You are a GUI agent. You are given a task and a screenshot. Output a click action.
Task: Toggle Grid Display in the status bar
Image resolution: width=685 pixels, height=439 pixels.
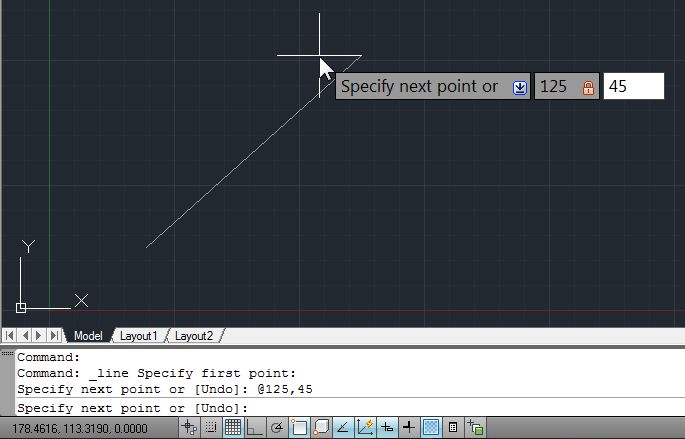pyautogui.click(x=232, y=428)
